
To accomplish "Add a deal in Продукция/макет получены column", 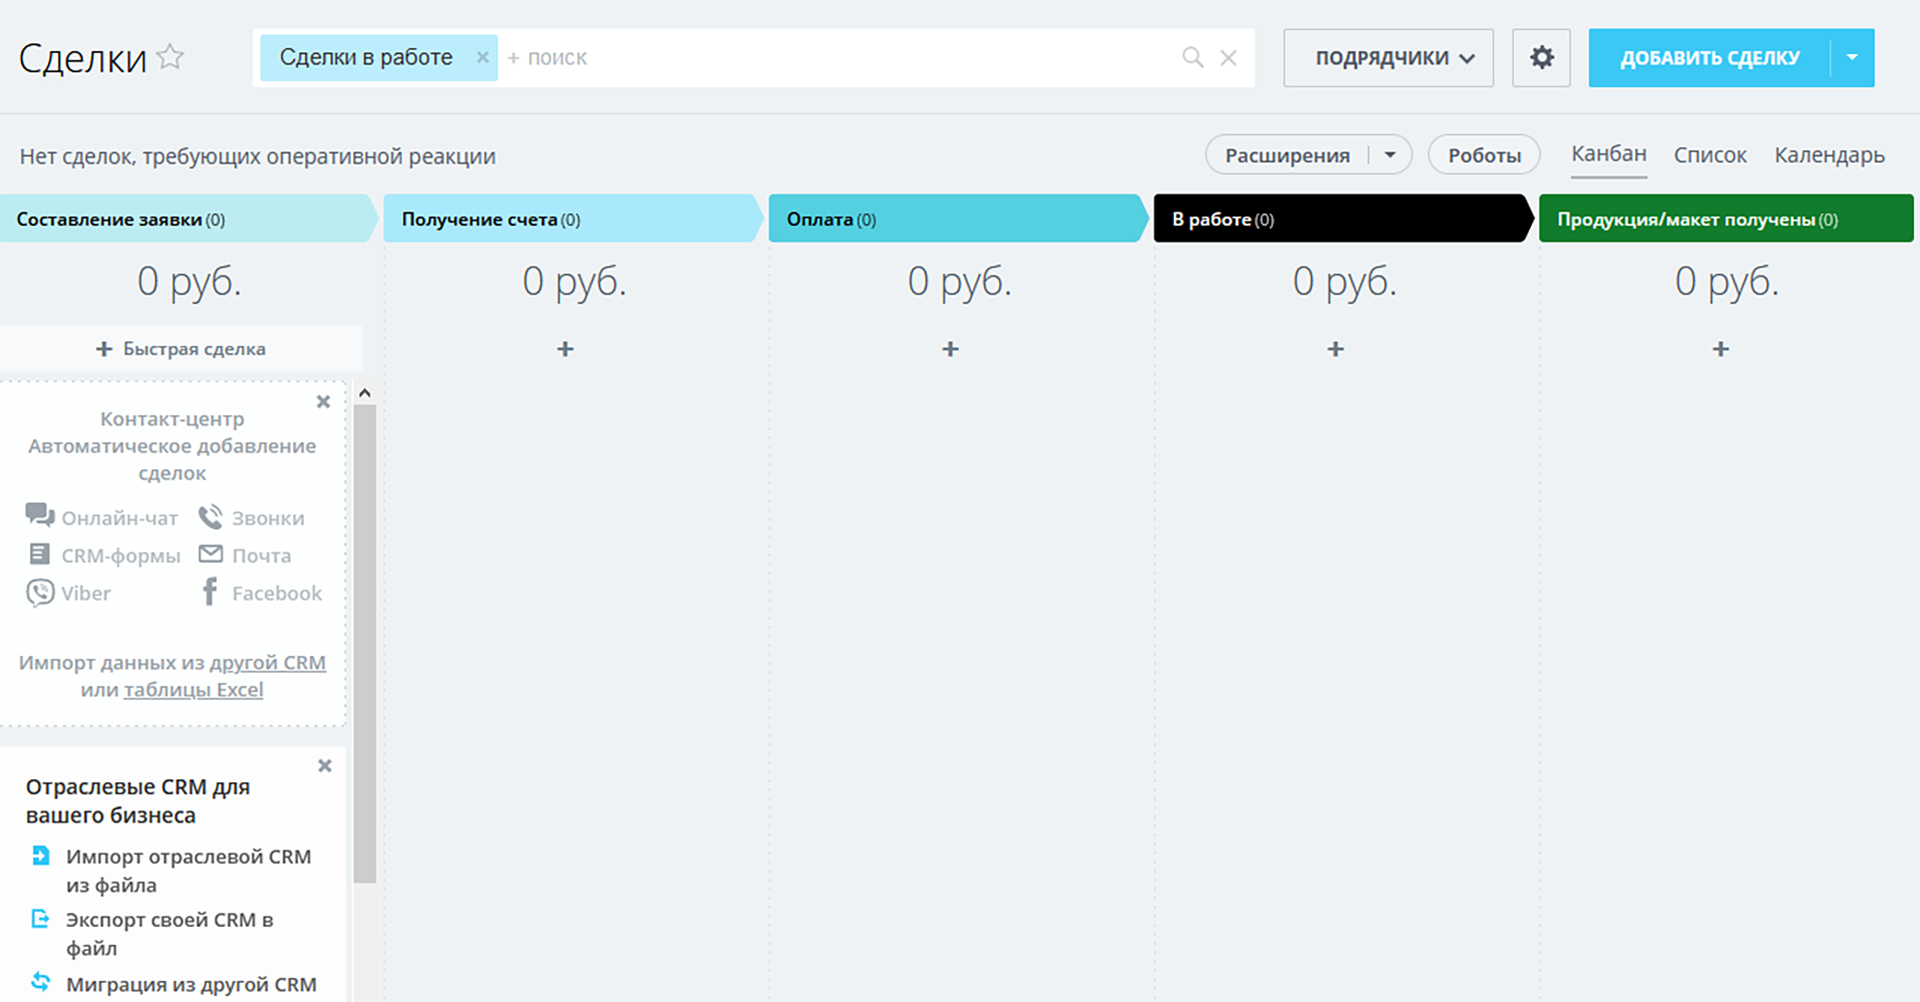I will tap(1720, 349).
